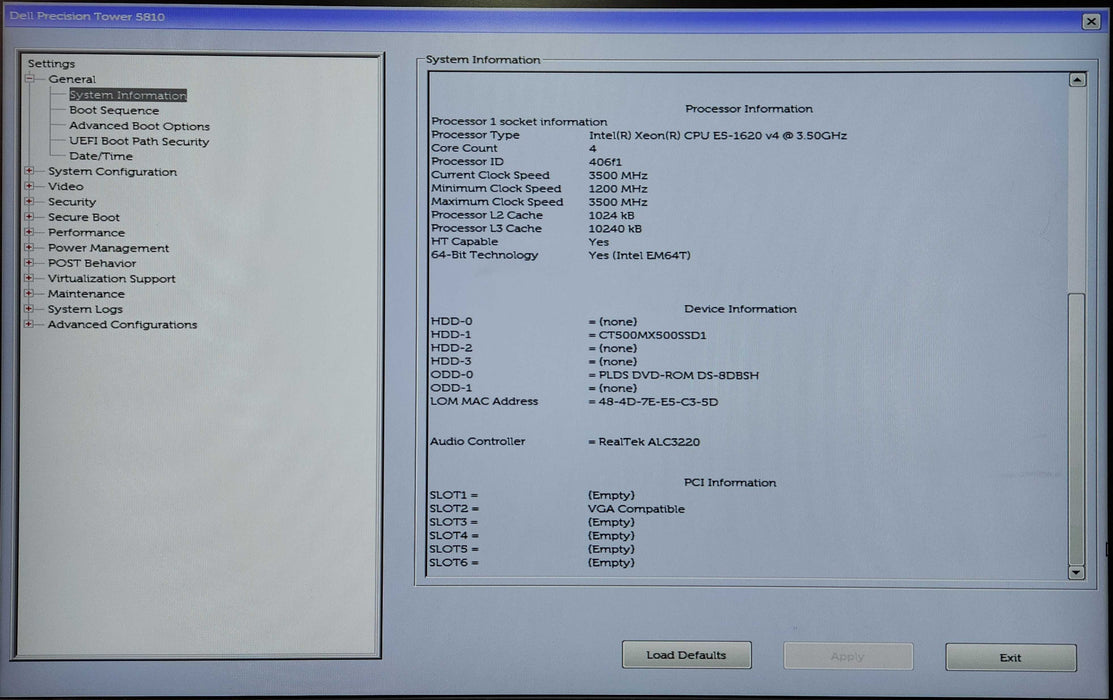Select the Security category label
The image size is (1113, 700).
[72, 202]
